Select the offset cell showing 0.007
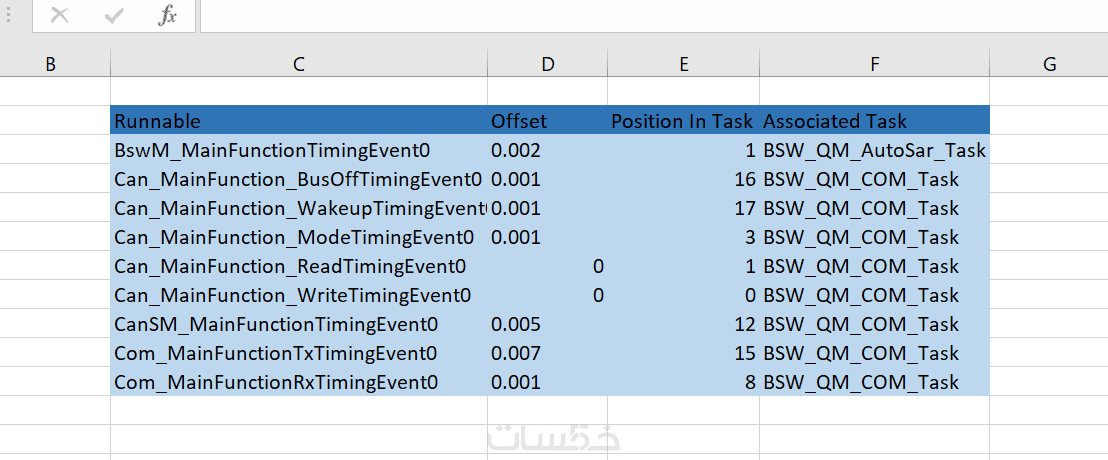Screen dimensions: 1108x460 pos(547,354)
